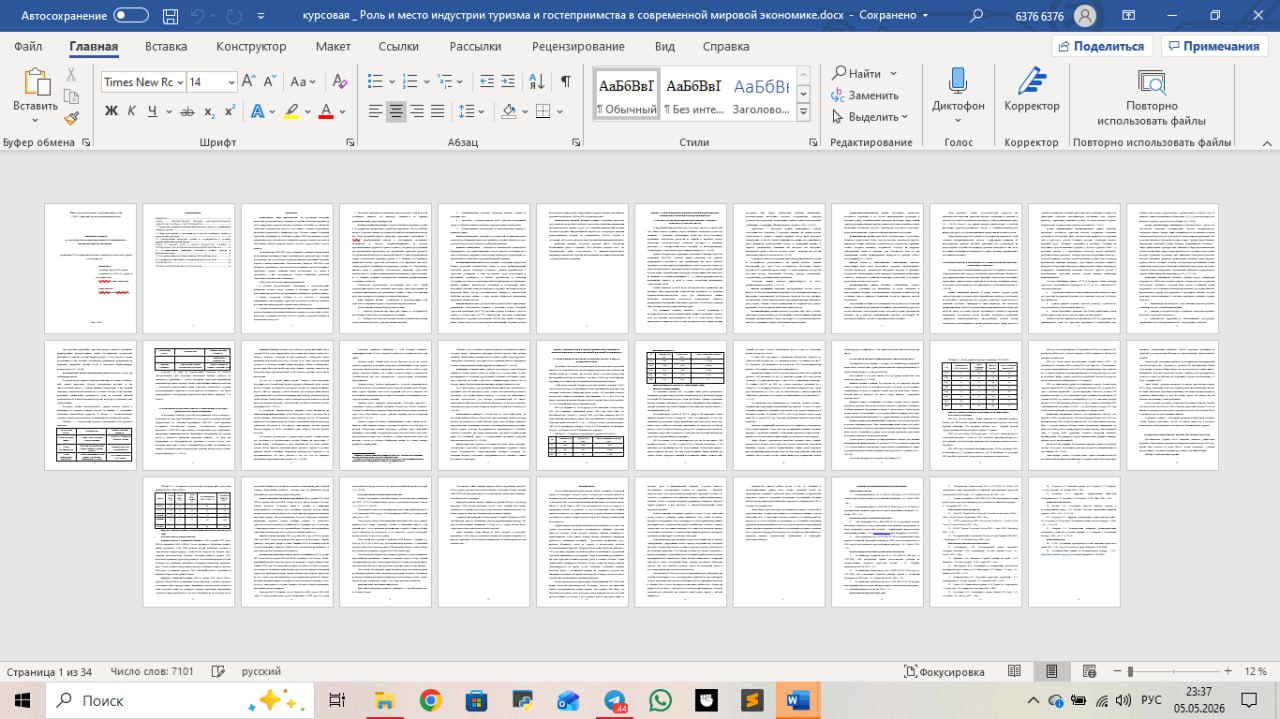The width and height of the screenshot is (1280, 719).
Task: Click the sort А-Я icon
Action: click(x=538, y=82)
